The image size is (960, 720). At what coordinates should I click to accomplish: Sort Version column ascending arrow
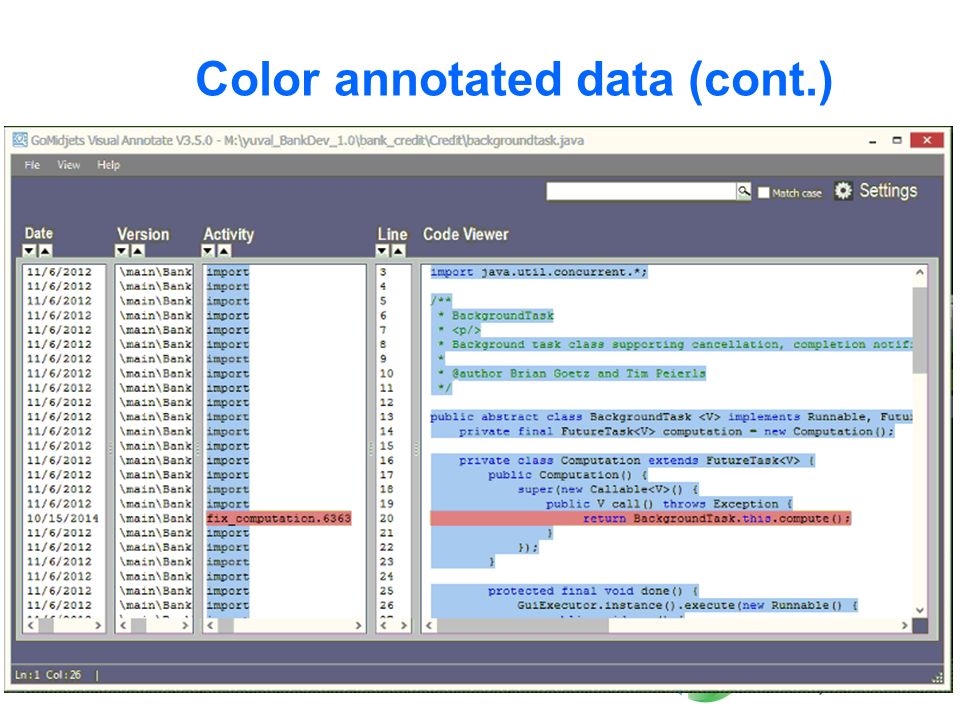click(138, 250)
